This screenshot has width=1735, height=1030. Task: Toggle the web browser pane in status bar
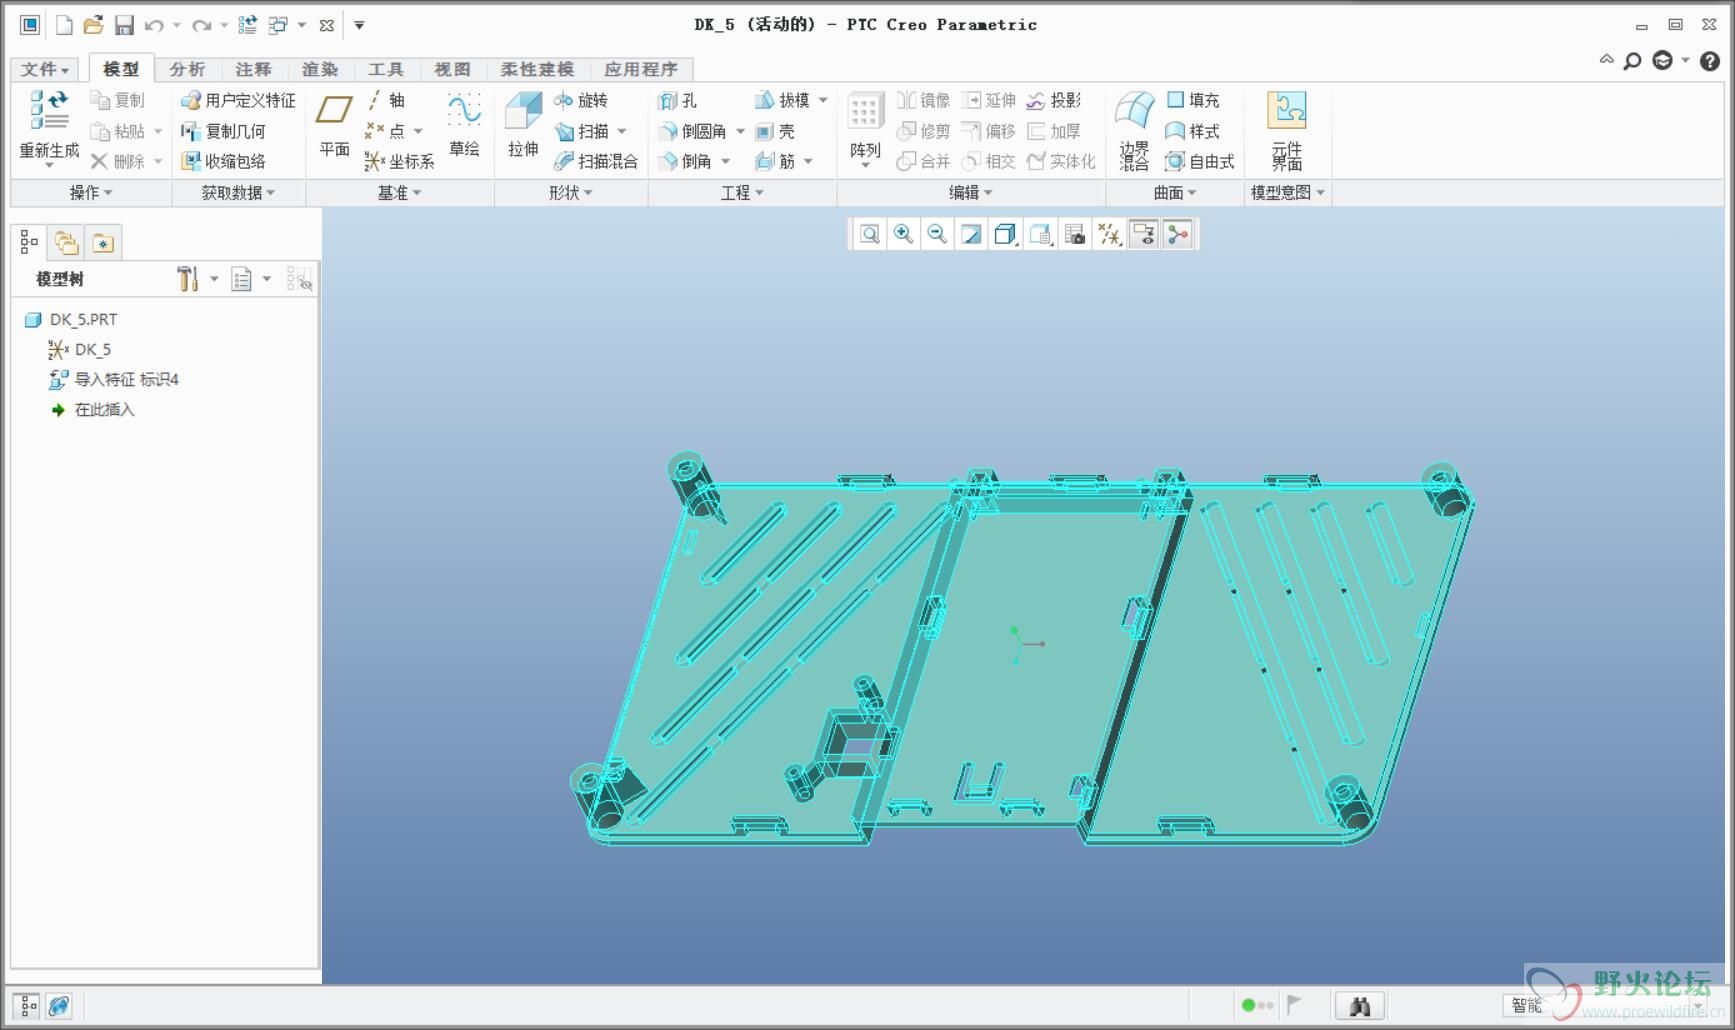(59, 1006)
